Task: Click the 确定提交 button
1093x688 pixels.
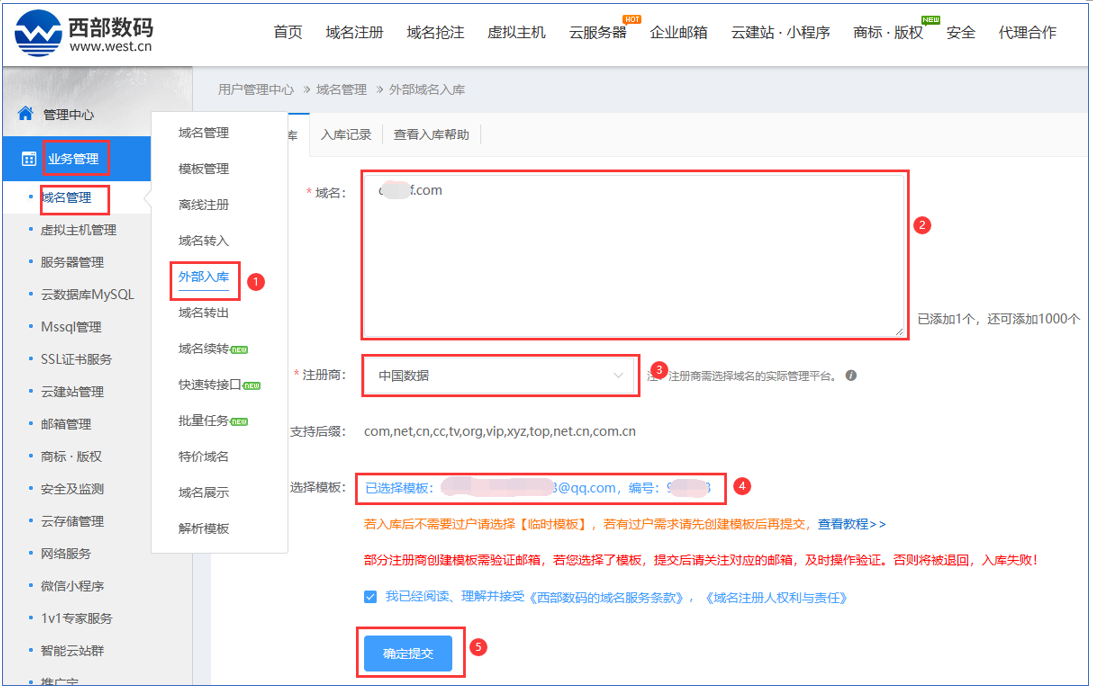Action: coord(408,653)
